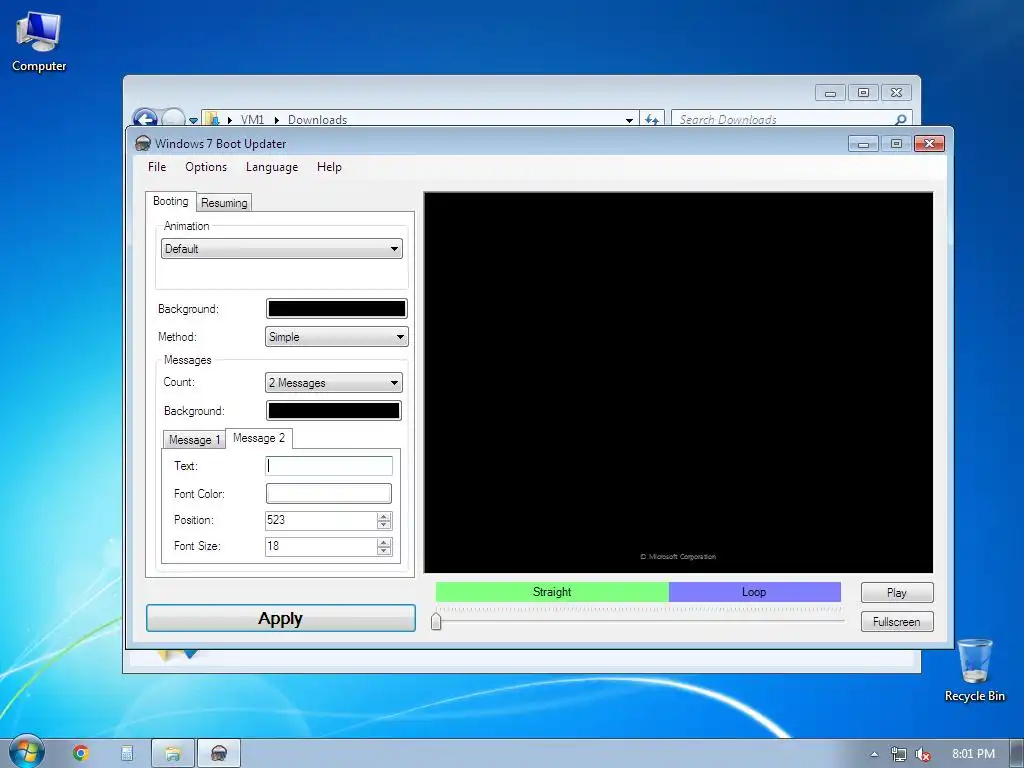The width and height of the screenshot is (1024, 768).
Task: Decrease Position with the down arrow
Action: coord(384,525)
